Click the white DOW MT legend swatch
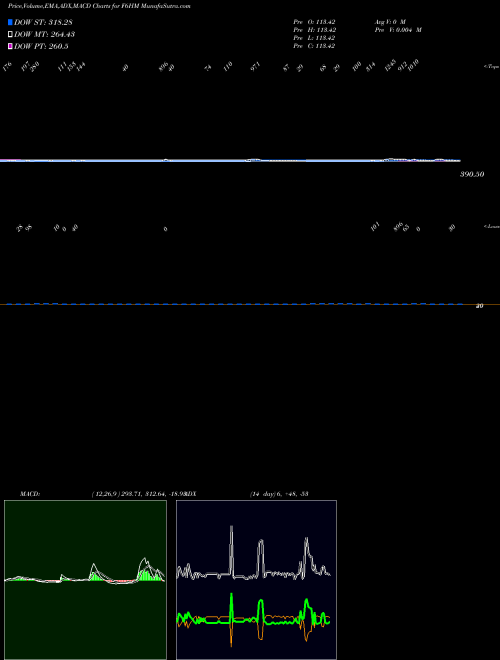 coord(10,35)
